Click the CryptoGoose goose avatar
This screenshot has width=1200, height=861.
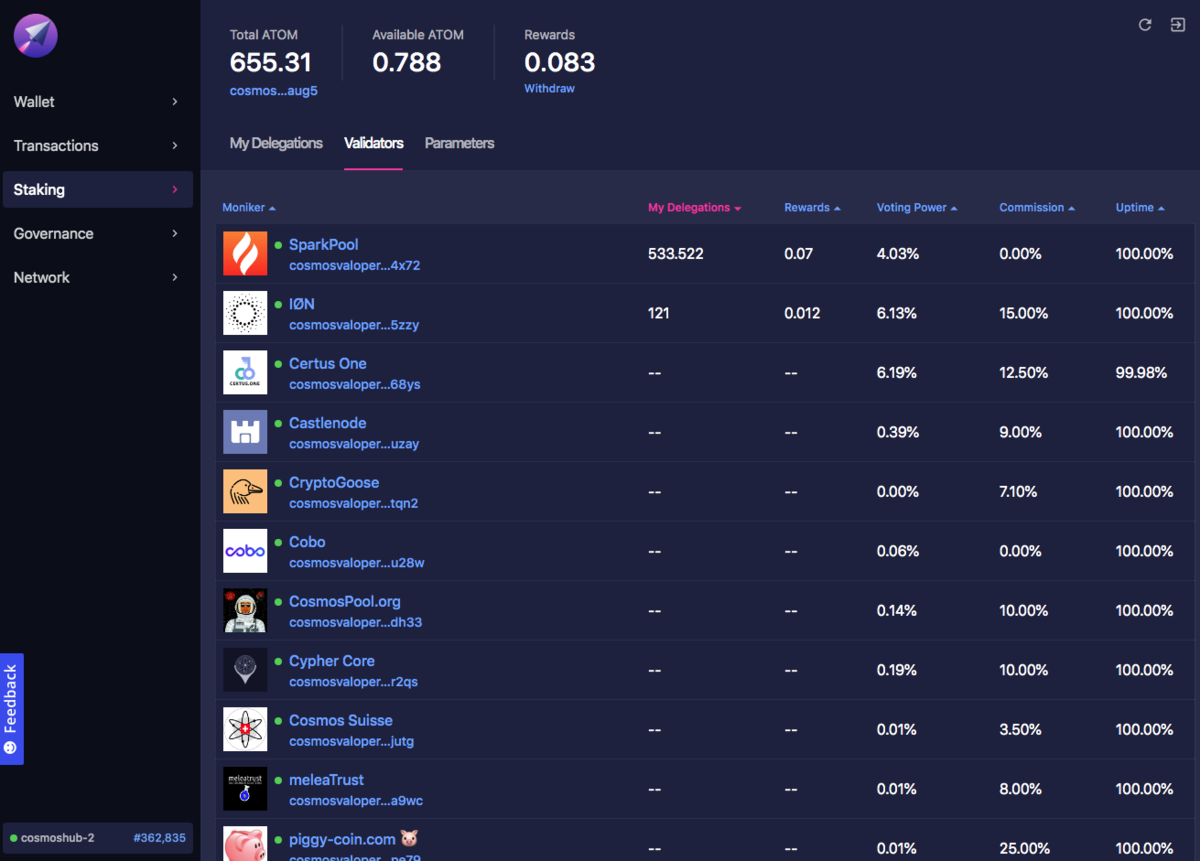(245, 492)
